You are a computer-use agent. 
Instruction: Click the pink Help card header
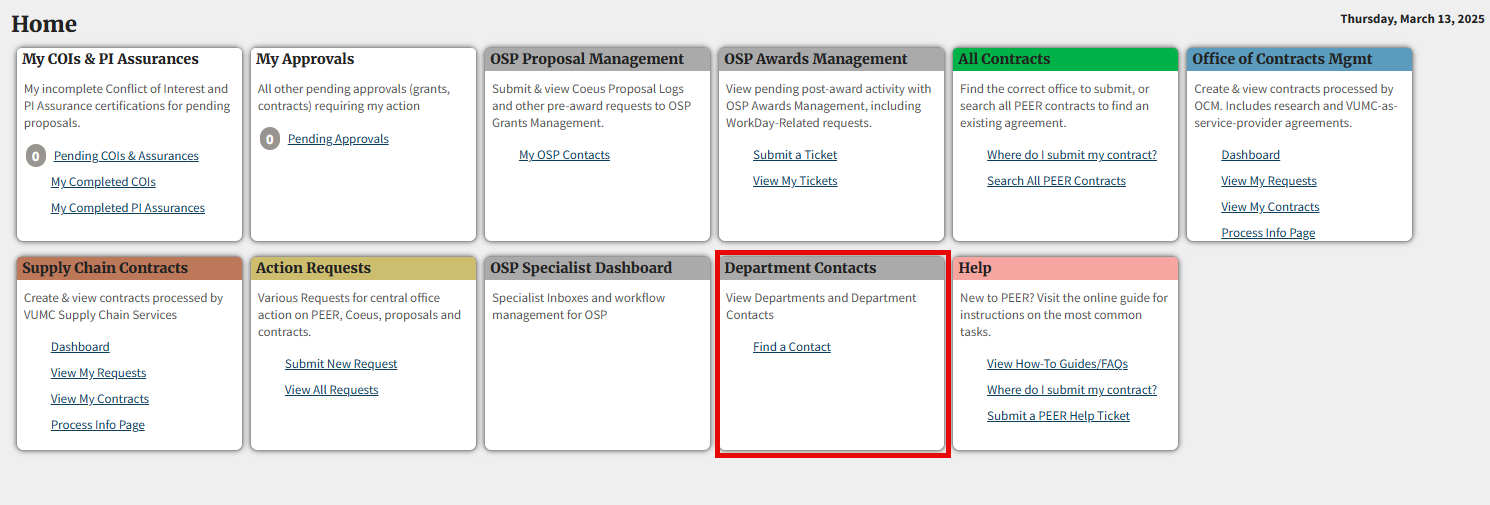pos(1066,268)
